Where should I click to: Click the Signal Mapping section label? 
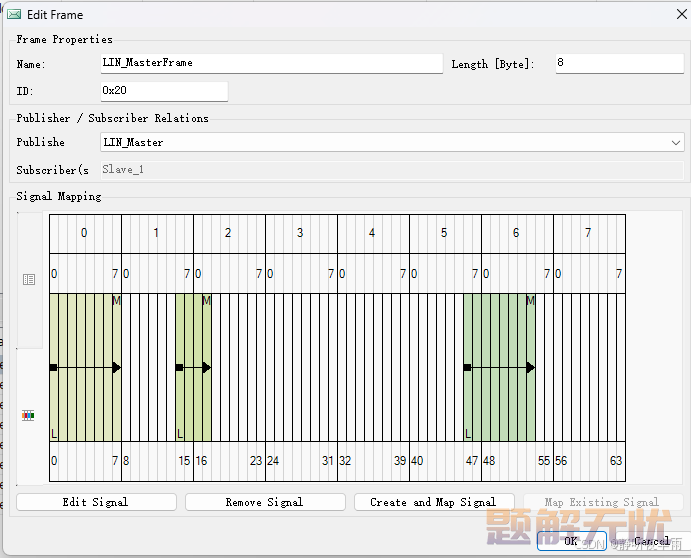pyautogui.click(x=59, y=196)
